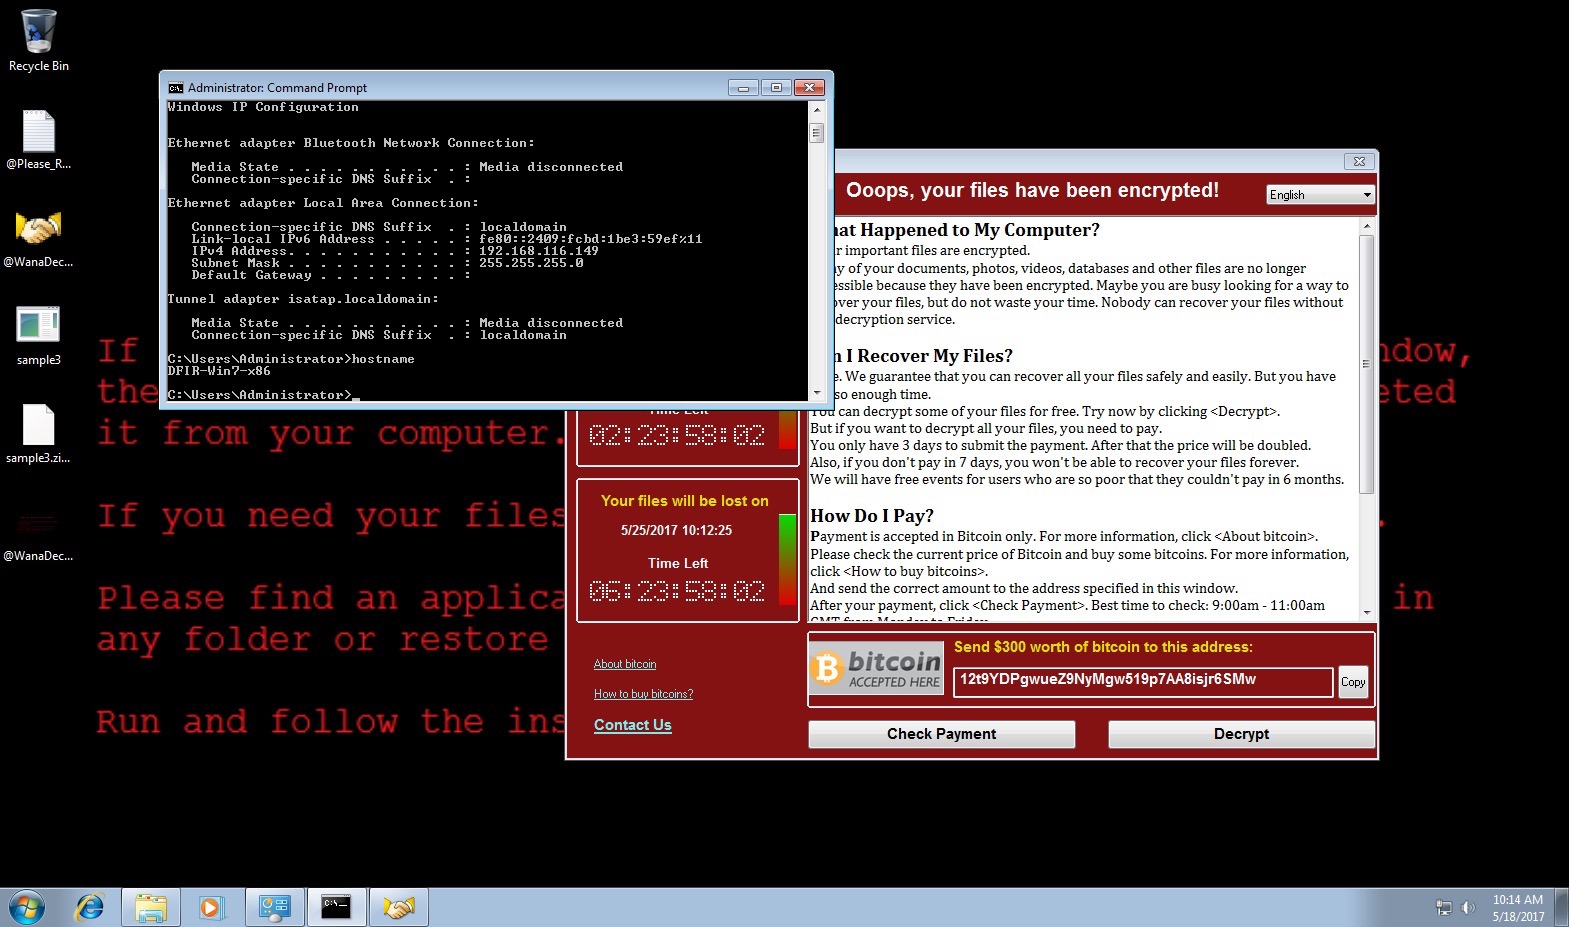Click the payment-raise countdown progress bar
The width and height of the screenshot is (1569, 927).
point(787,430)
